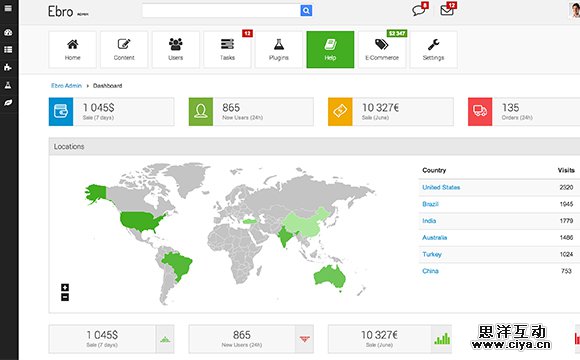Click the Country column header
The width and height of the screenshot is (580, 360).
[434, 171]
